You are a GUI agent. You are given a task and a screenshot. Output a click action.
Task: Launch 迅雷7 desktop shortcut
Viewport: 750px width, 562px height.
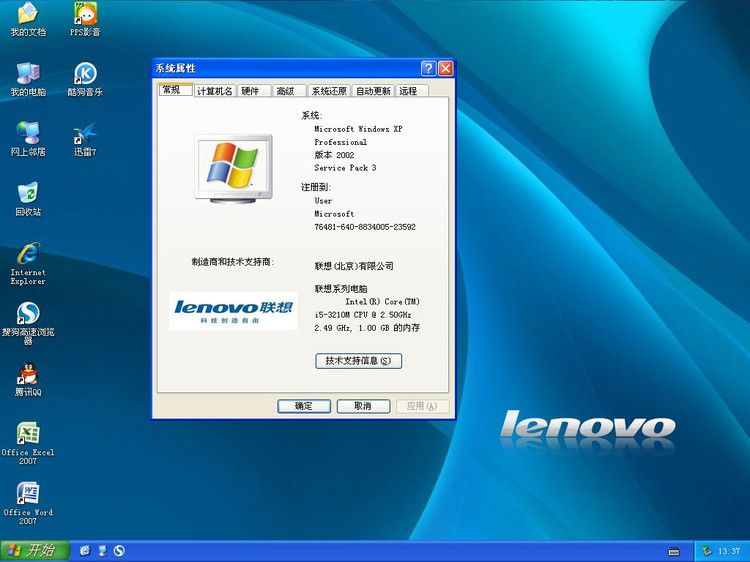pos(85,139)
